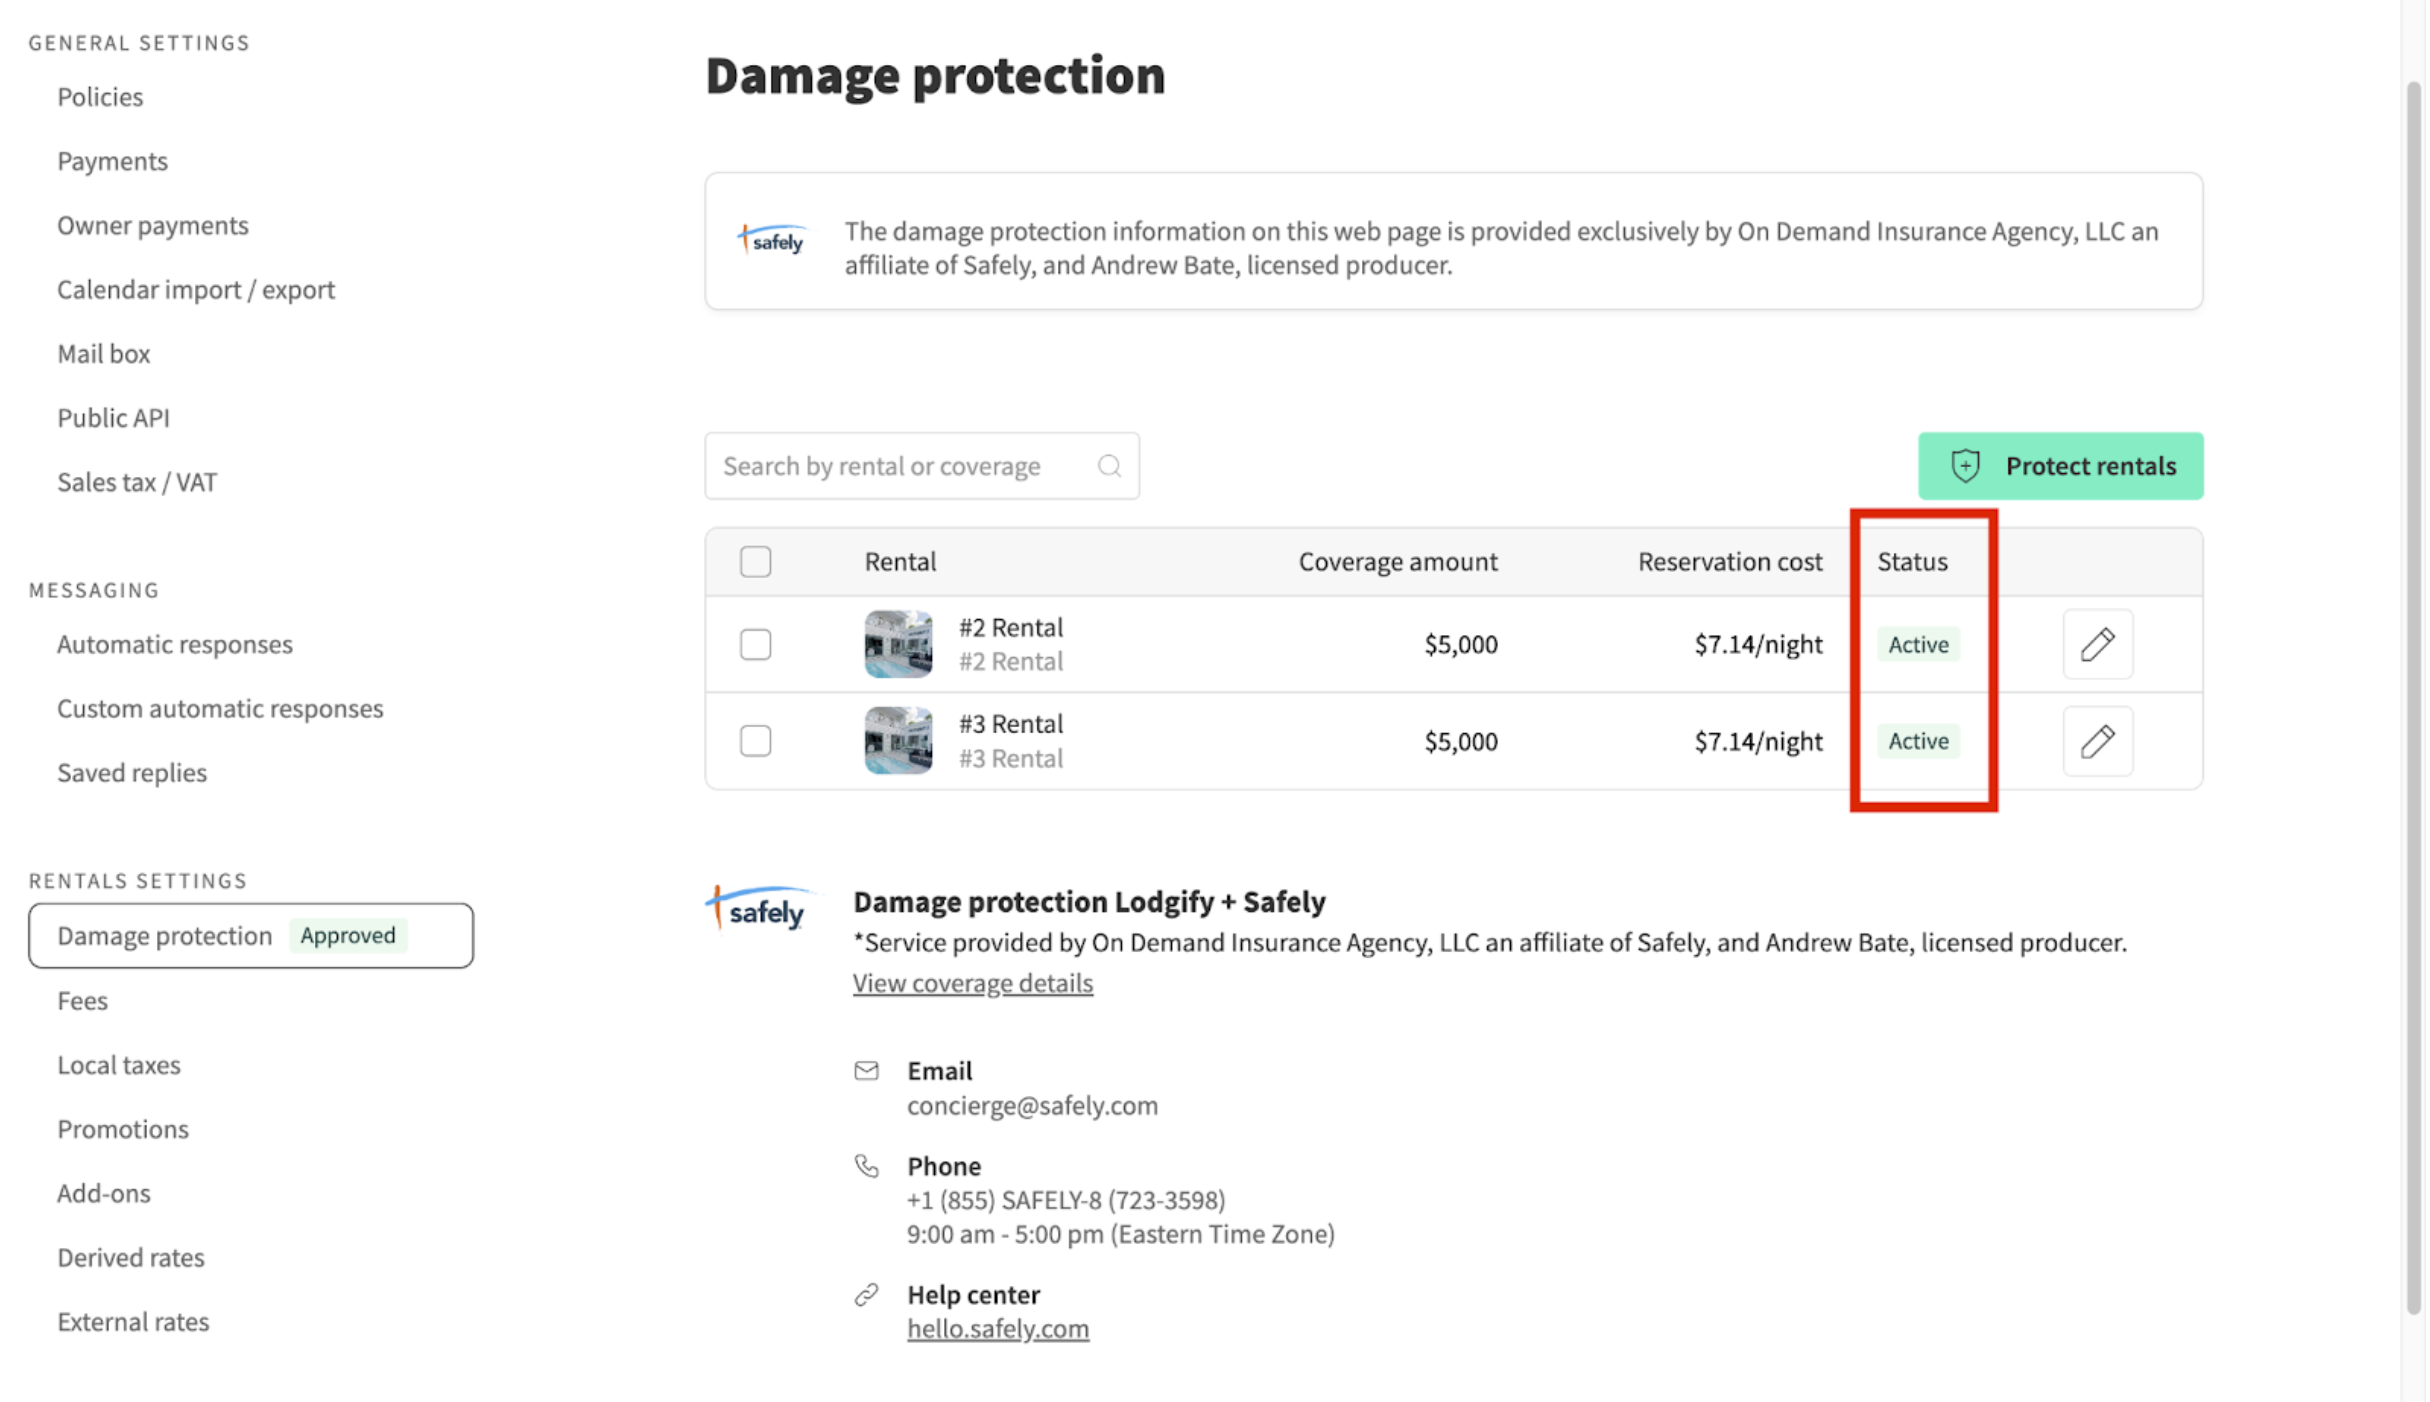Image resolution: width=2430 pixels, height=1402 pixels.
Task: Visit the hello.safely.com help center link
Action: click(x=997, y=1329)
